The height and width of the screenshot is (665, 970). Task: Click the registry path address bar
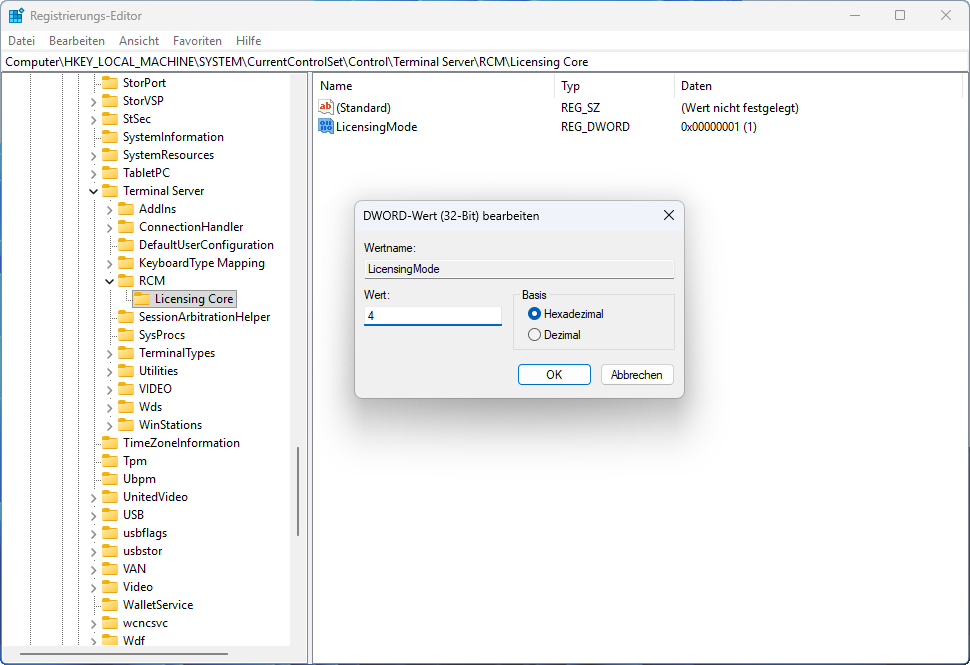[x=485, y=62]
